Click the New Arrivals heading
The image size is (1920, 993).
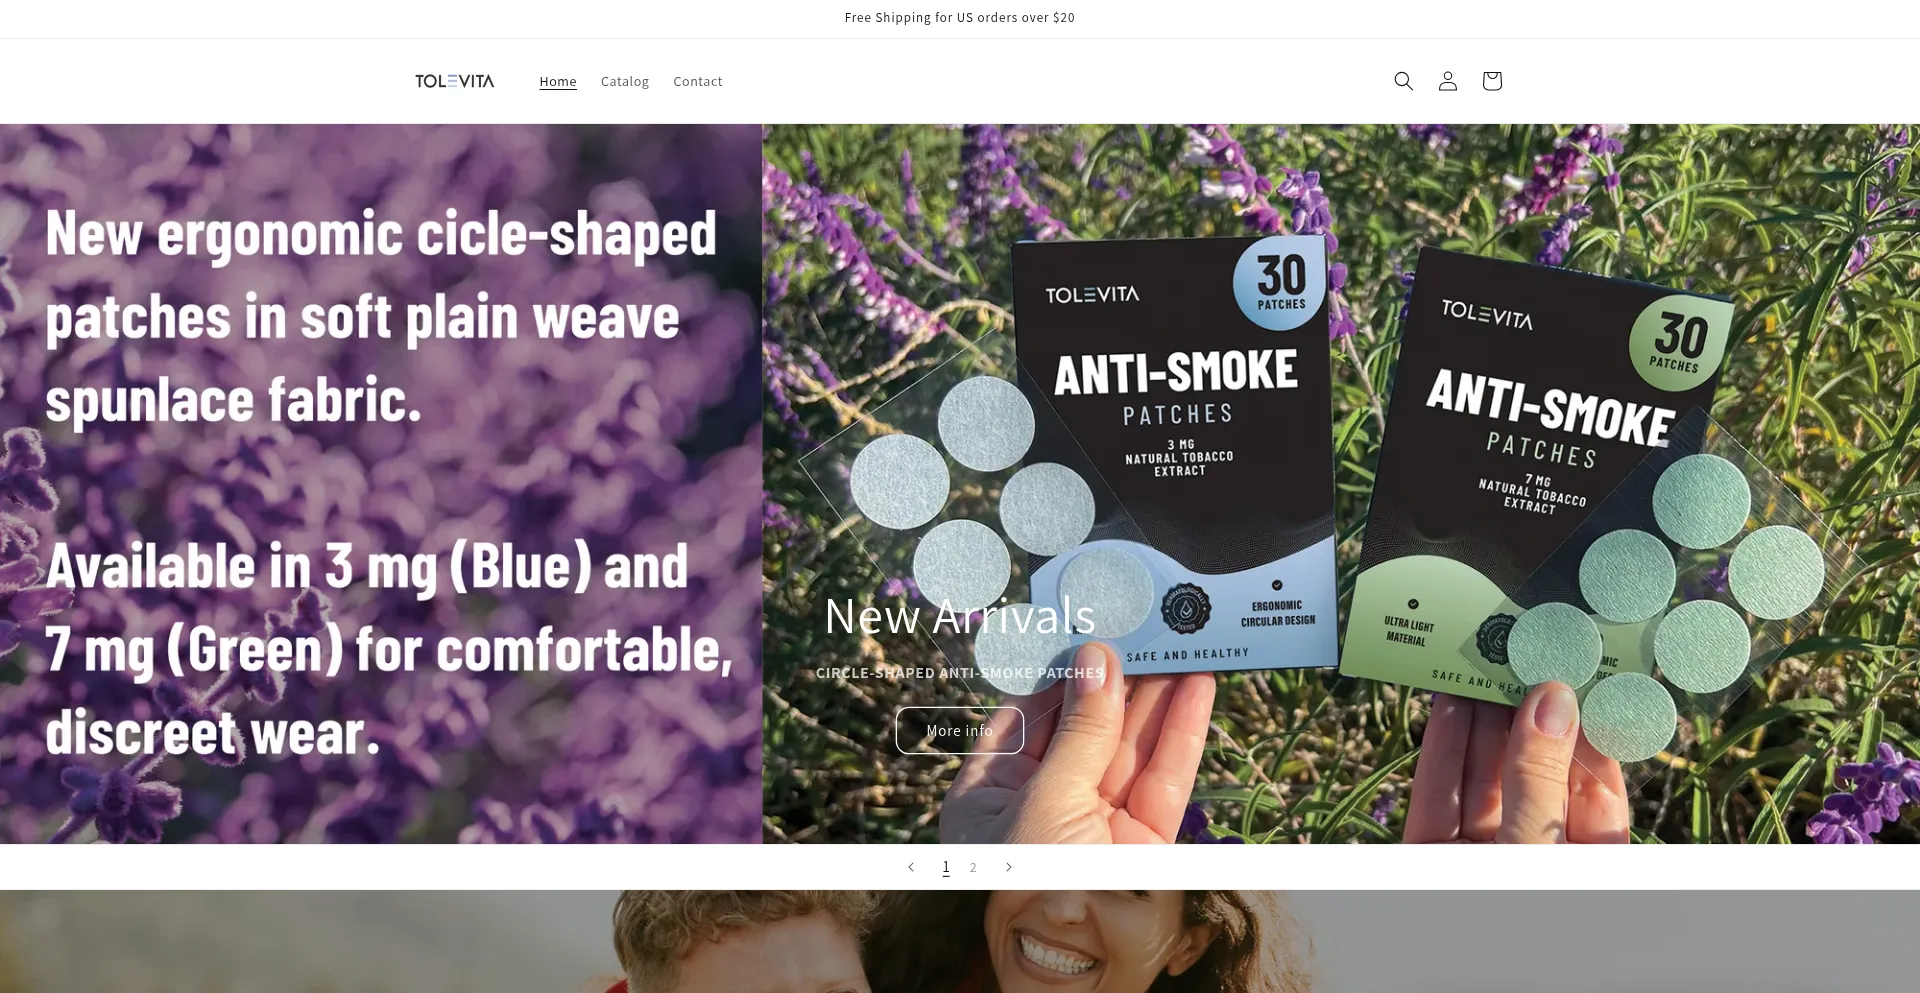pyautogui.click(x=960, y=615)
